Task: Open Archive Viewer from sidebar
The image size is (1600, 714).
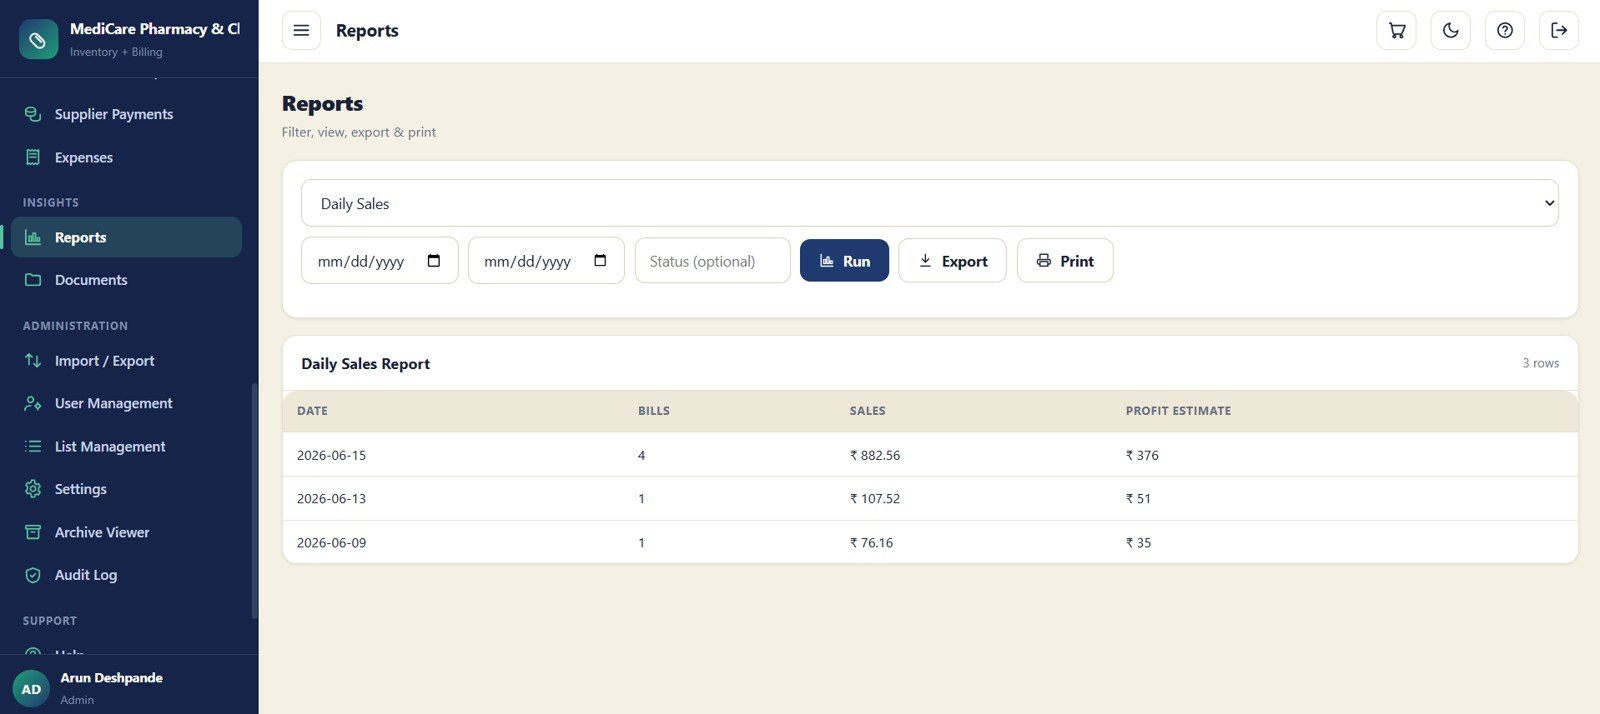Action: [126, 532]
